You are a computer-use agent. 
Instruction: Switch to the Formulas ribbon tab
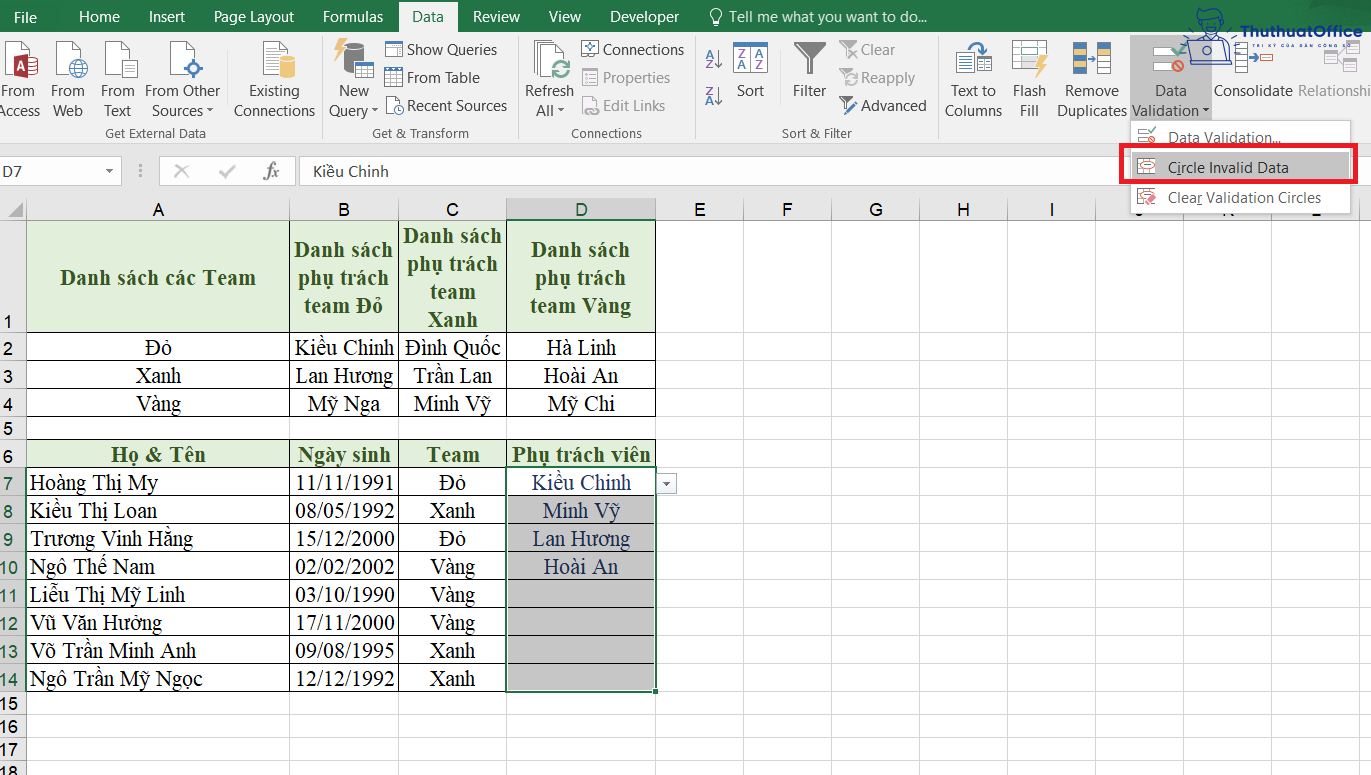pos(352,16)
